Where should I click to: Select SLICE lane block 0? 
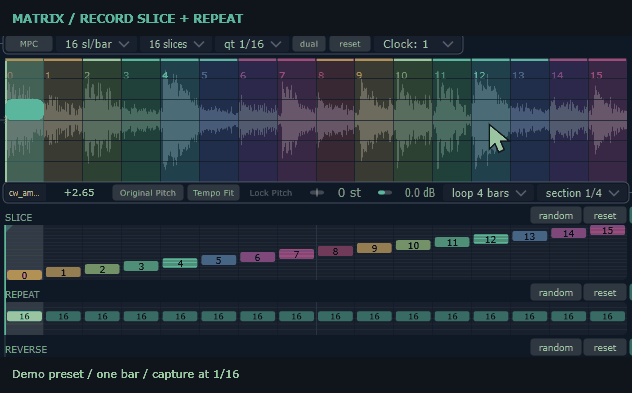click(x=24, y=275)
